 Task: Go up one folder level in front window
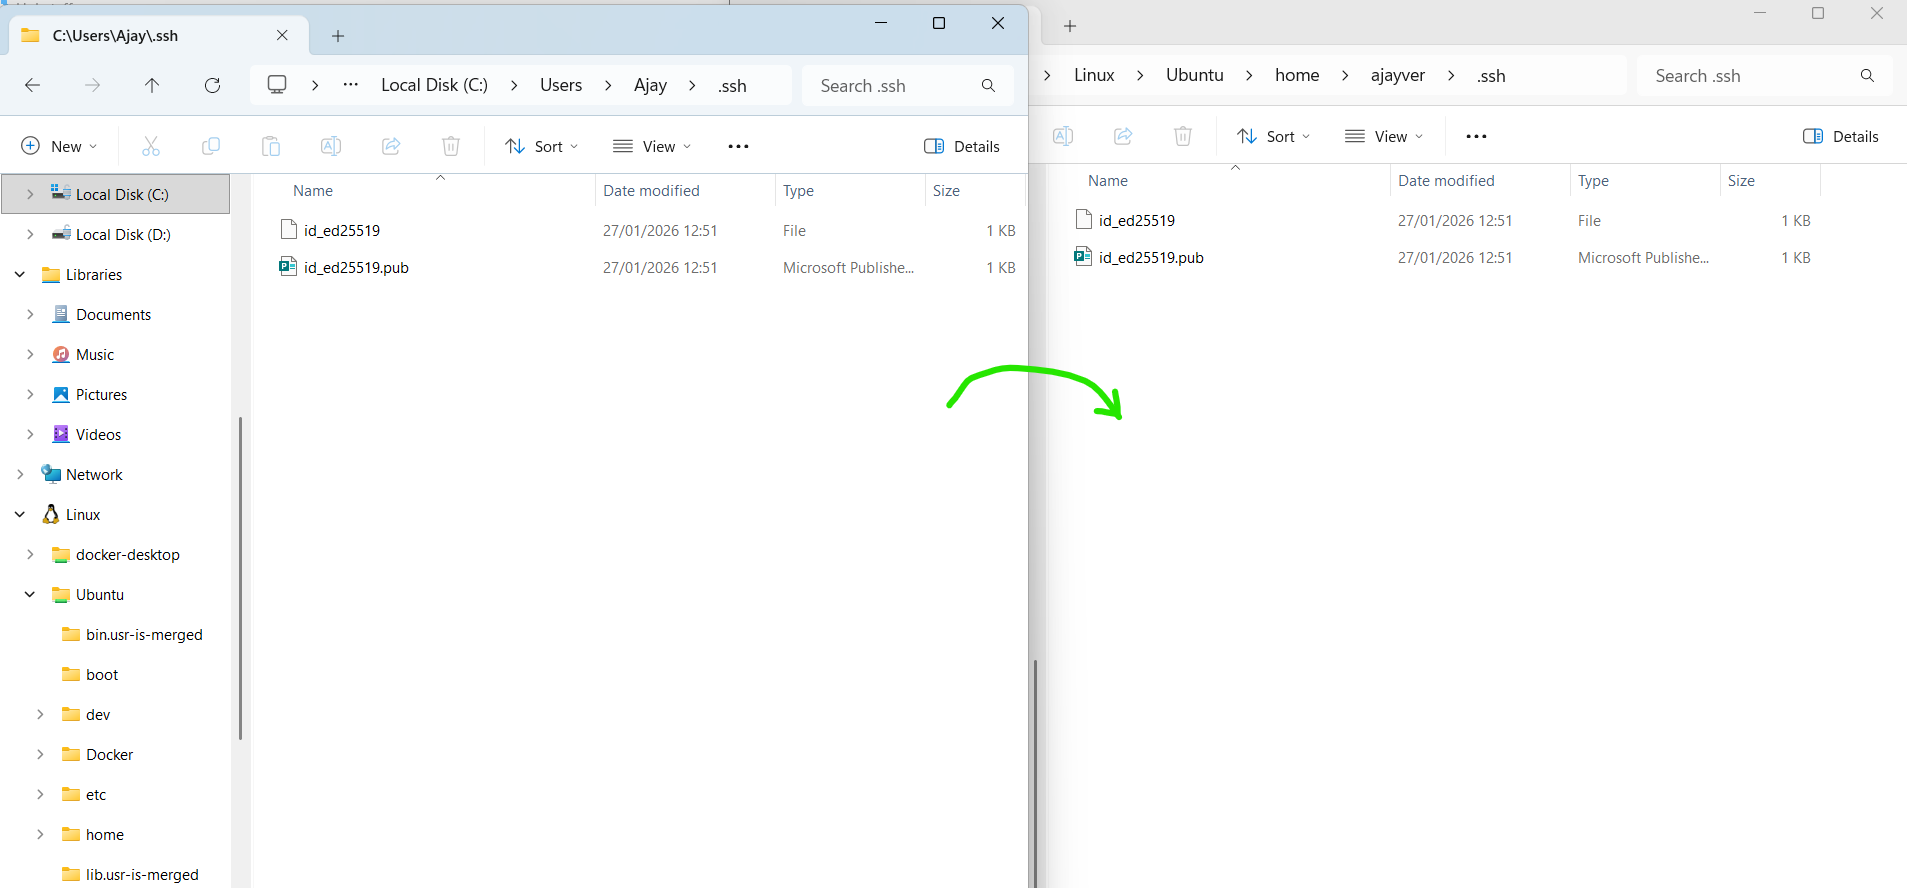(x=152, y=86)
